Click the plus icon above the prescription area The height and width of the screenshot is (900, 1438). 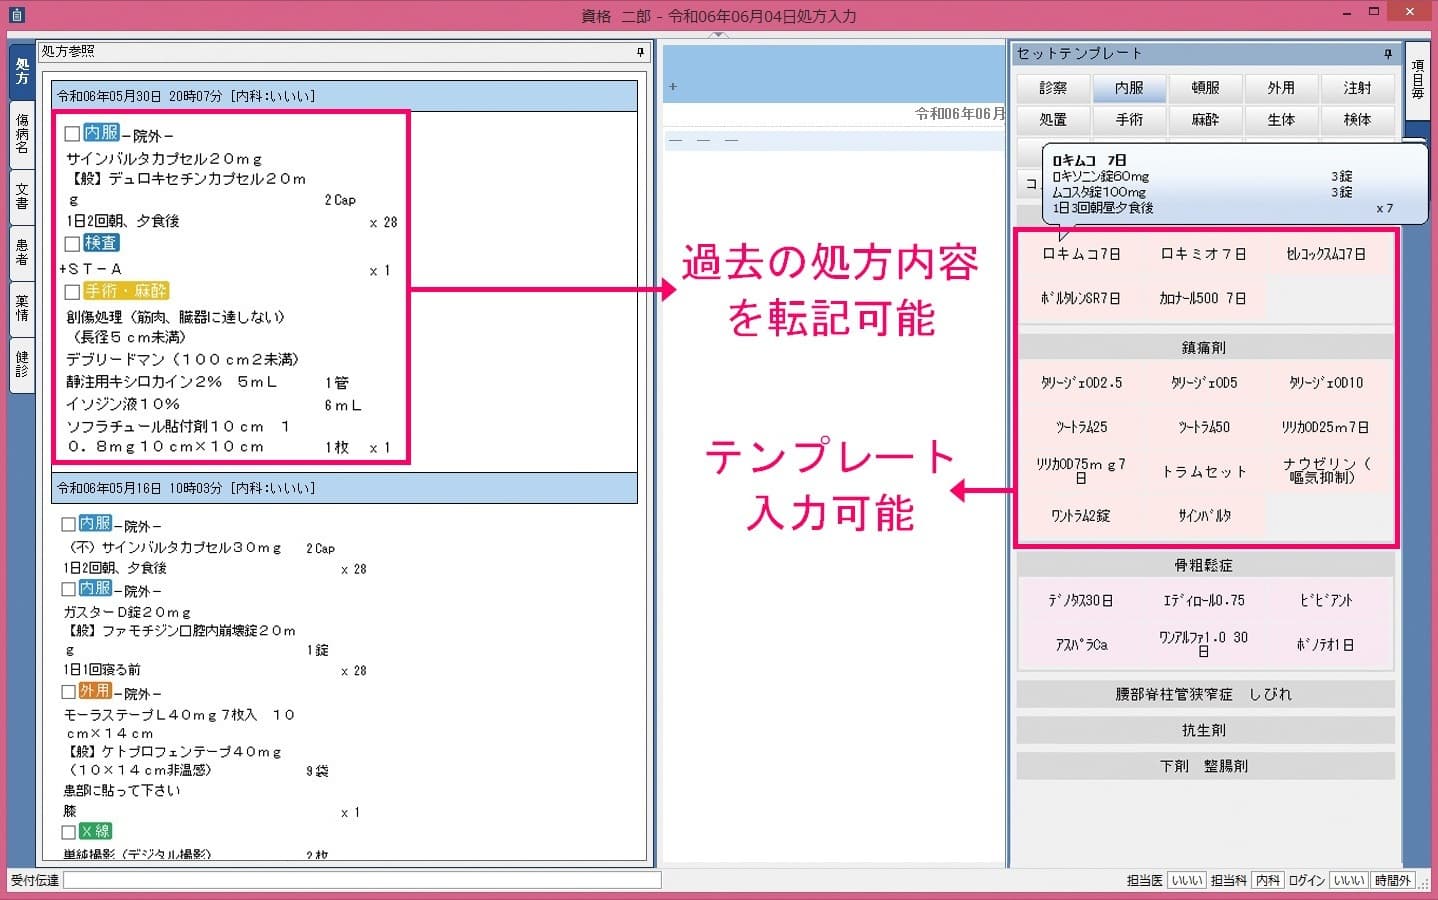(x=673, y=87)
